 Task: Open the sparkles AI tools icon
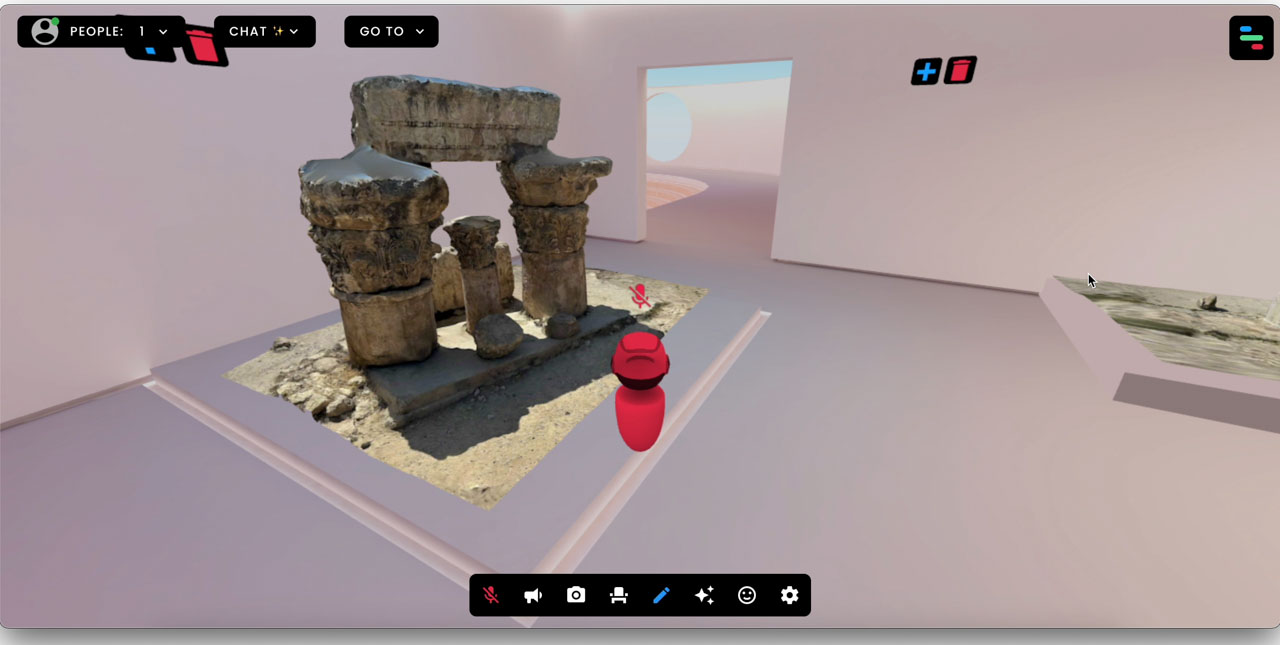[704, 595]
